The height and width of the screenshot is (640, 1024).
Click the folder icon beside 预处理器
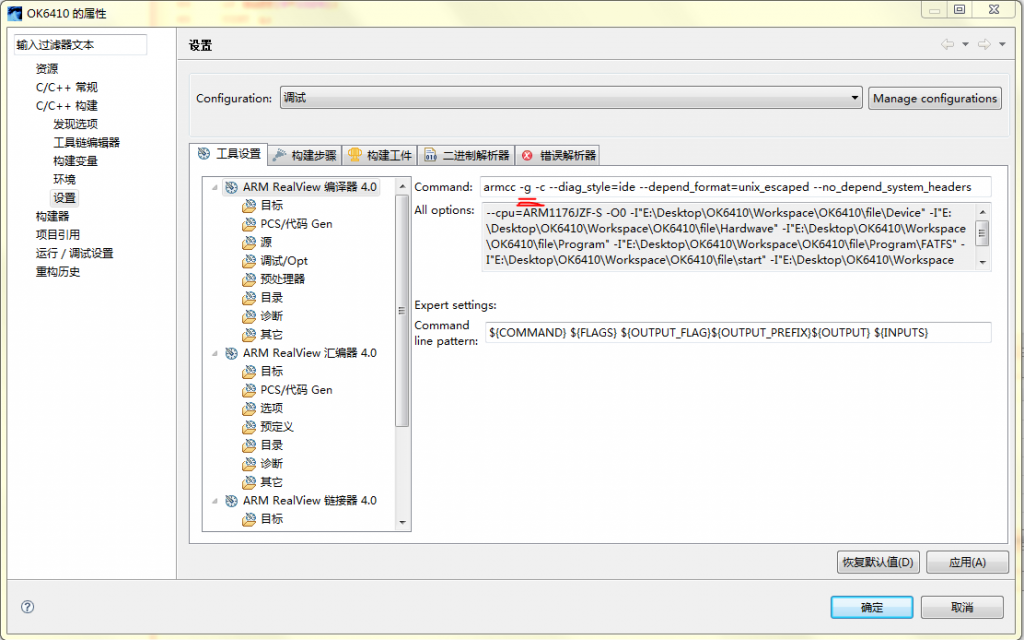(x=249, y=280)
